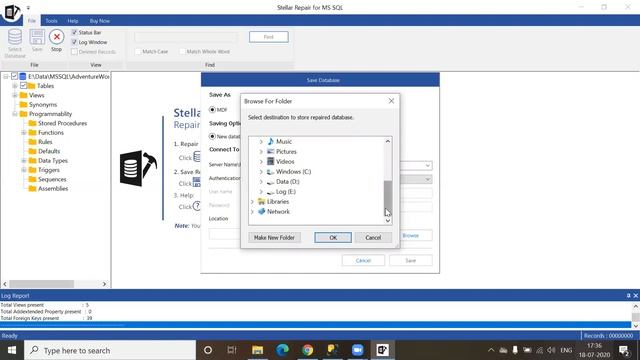Viewport: 640px width, 360px height.
Task: Click the Windows Start button
Action: click(x=12, y=350)
